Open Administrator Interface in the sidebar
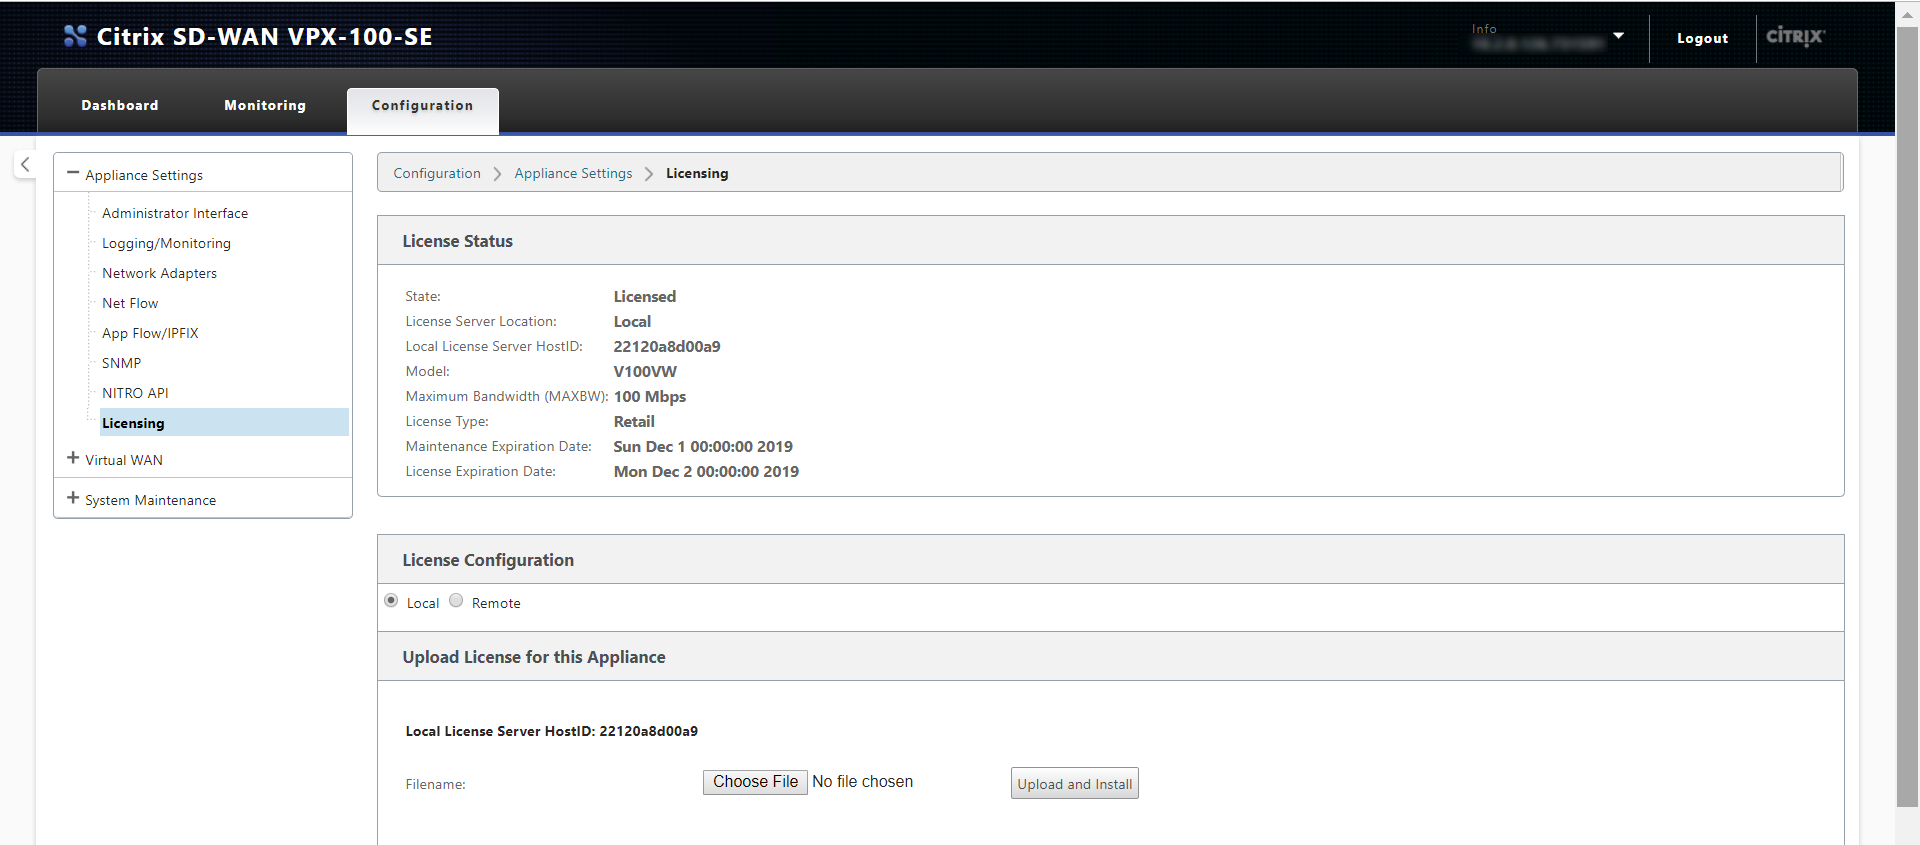The height and width of the screenshot is (845, 1920). coord(175,213)
